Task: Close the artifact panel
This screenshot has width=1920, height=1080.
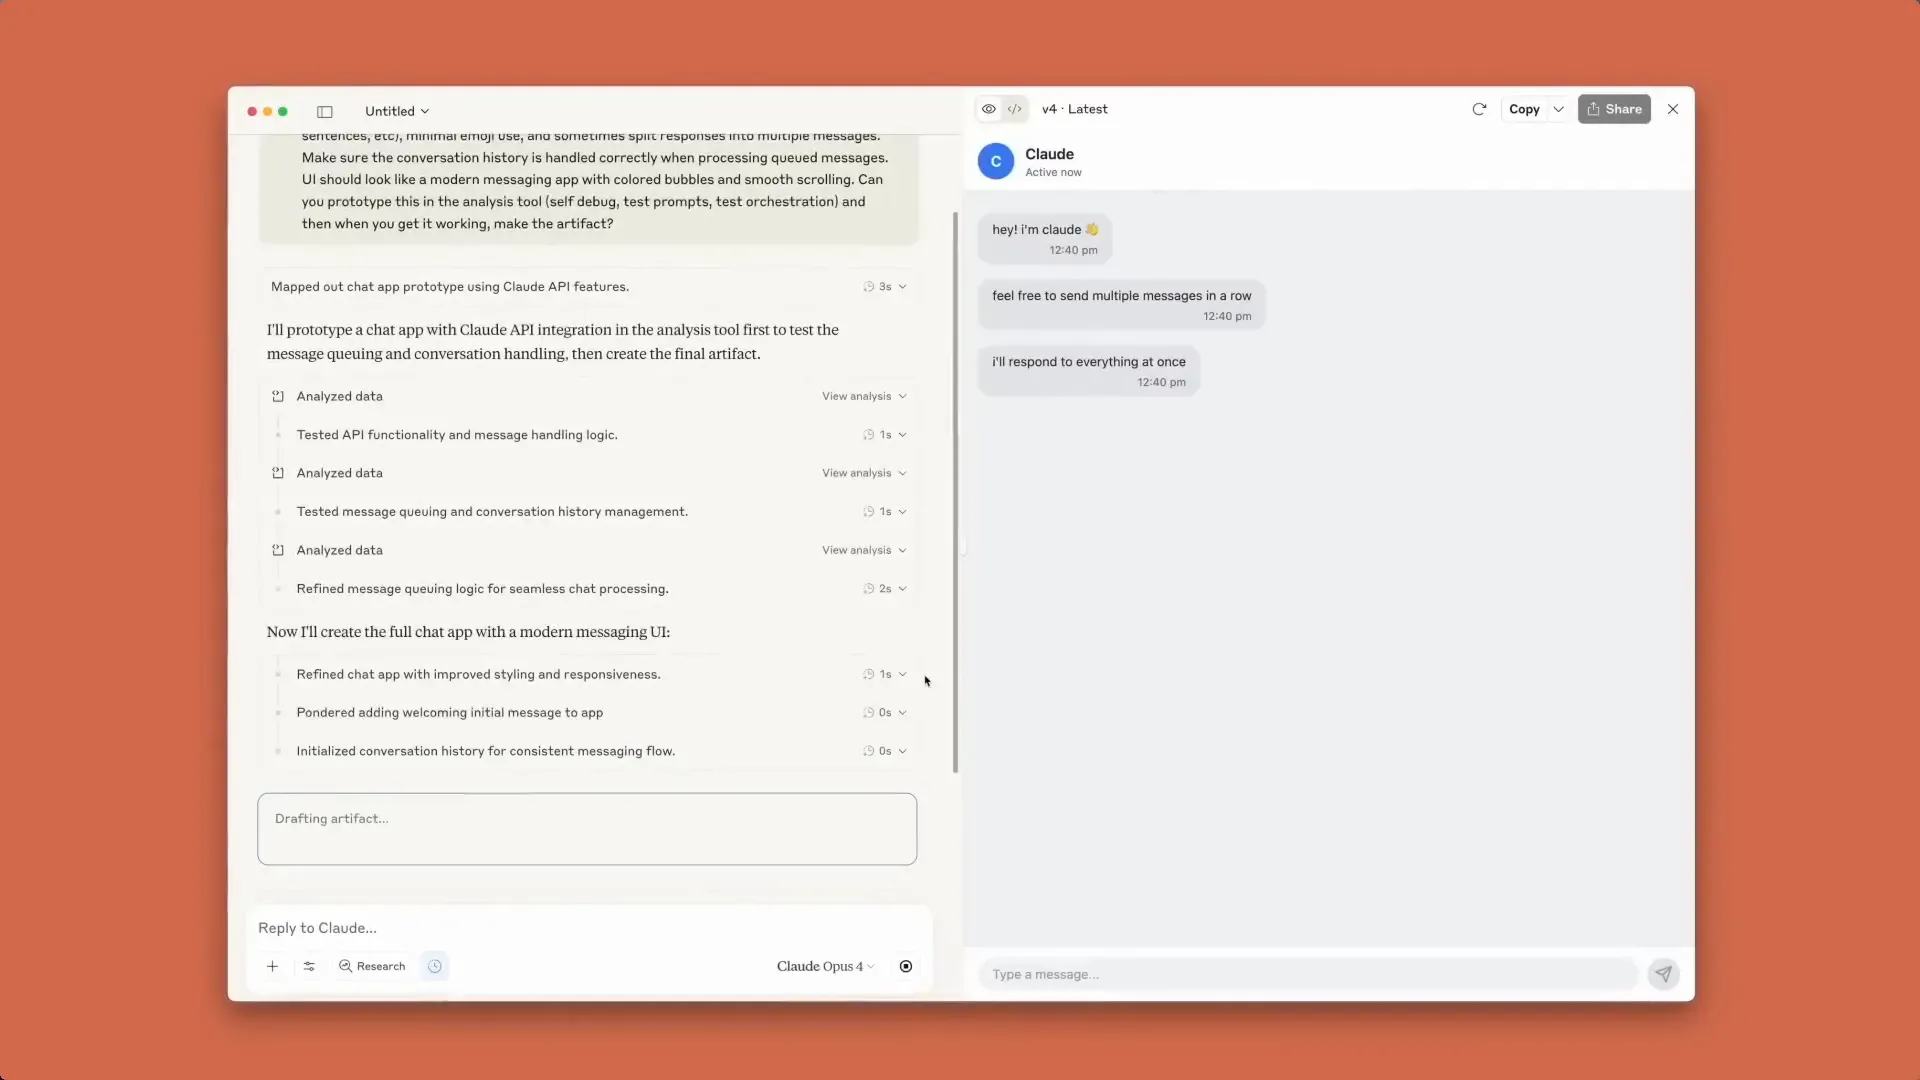Action: click(1673, 109)
